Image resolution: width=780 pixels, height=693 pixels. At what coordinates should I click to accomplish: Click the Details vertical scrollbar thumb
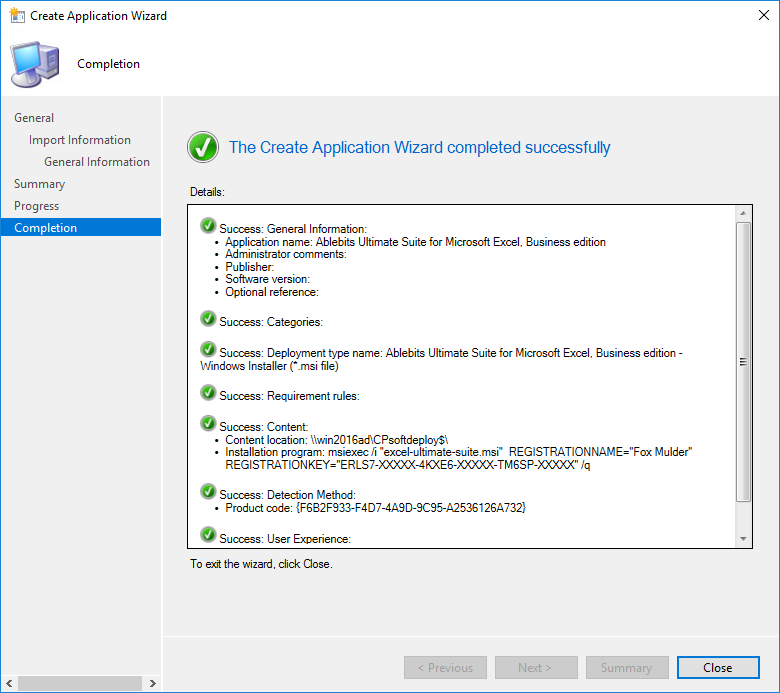click(743, 362)
